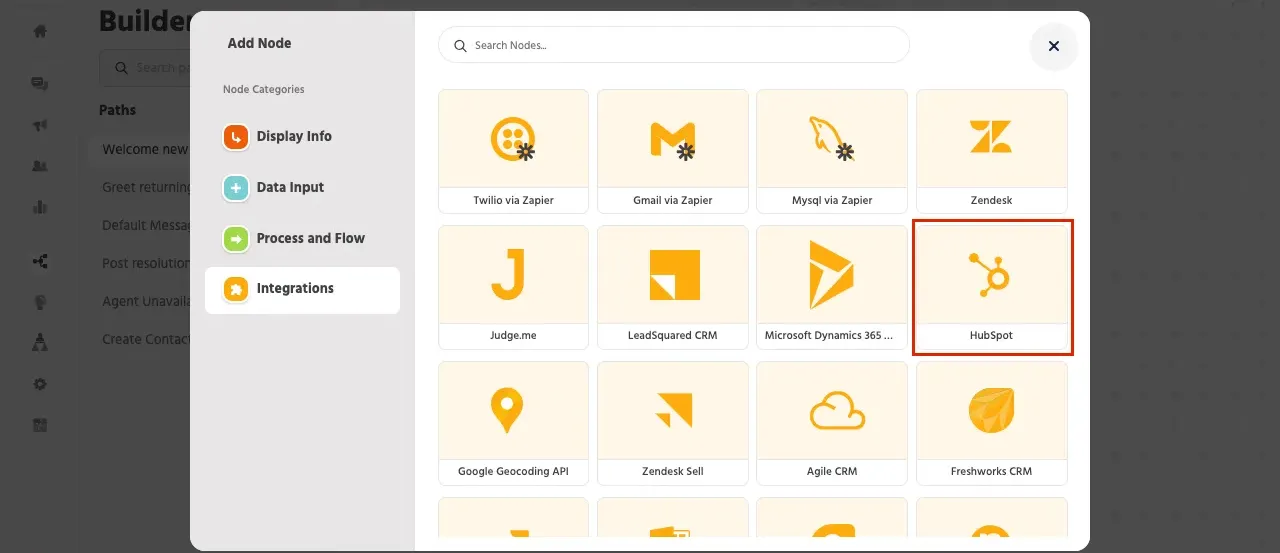Image resolution: width=1280 pixels, height=553 pixels.
Task: Add the Zendesk integration node
Action: coord(991,151)
